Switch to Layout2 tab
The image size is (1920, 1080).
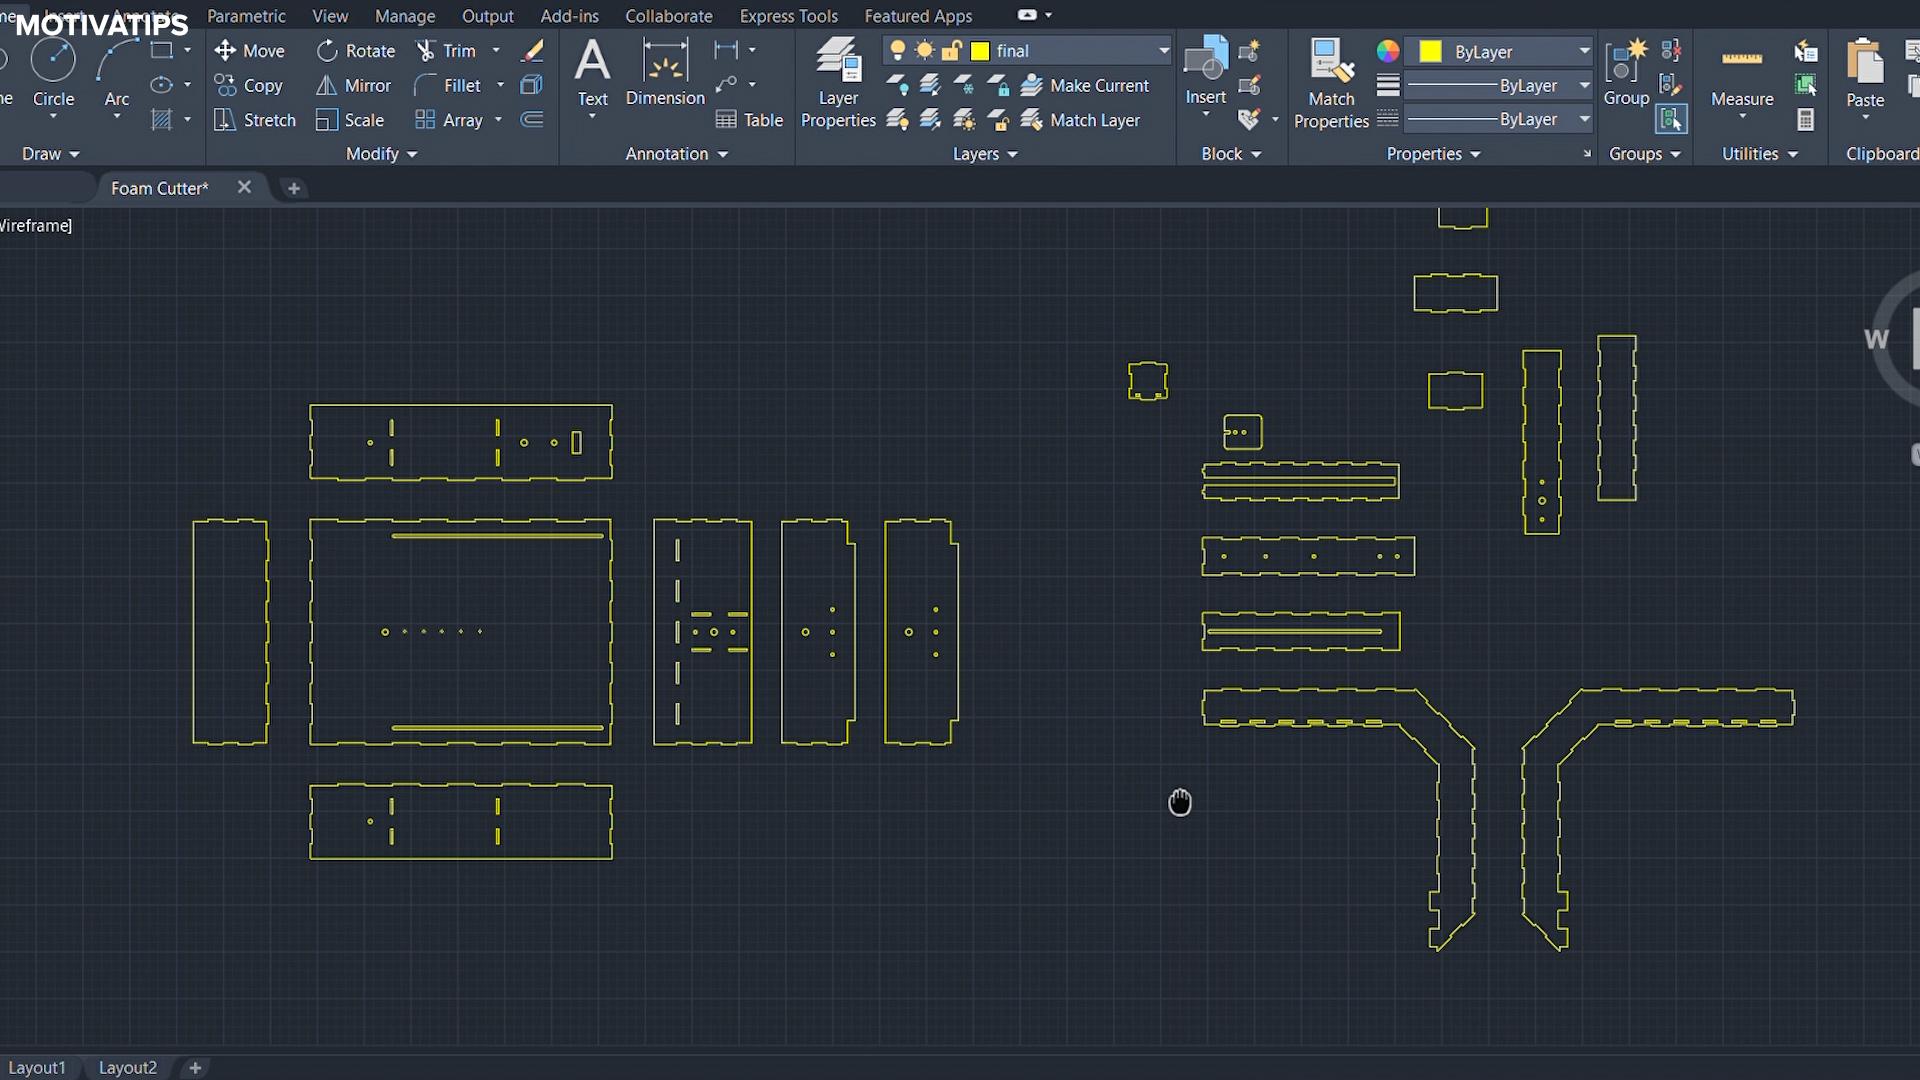128,1067
